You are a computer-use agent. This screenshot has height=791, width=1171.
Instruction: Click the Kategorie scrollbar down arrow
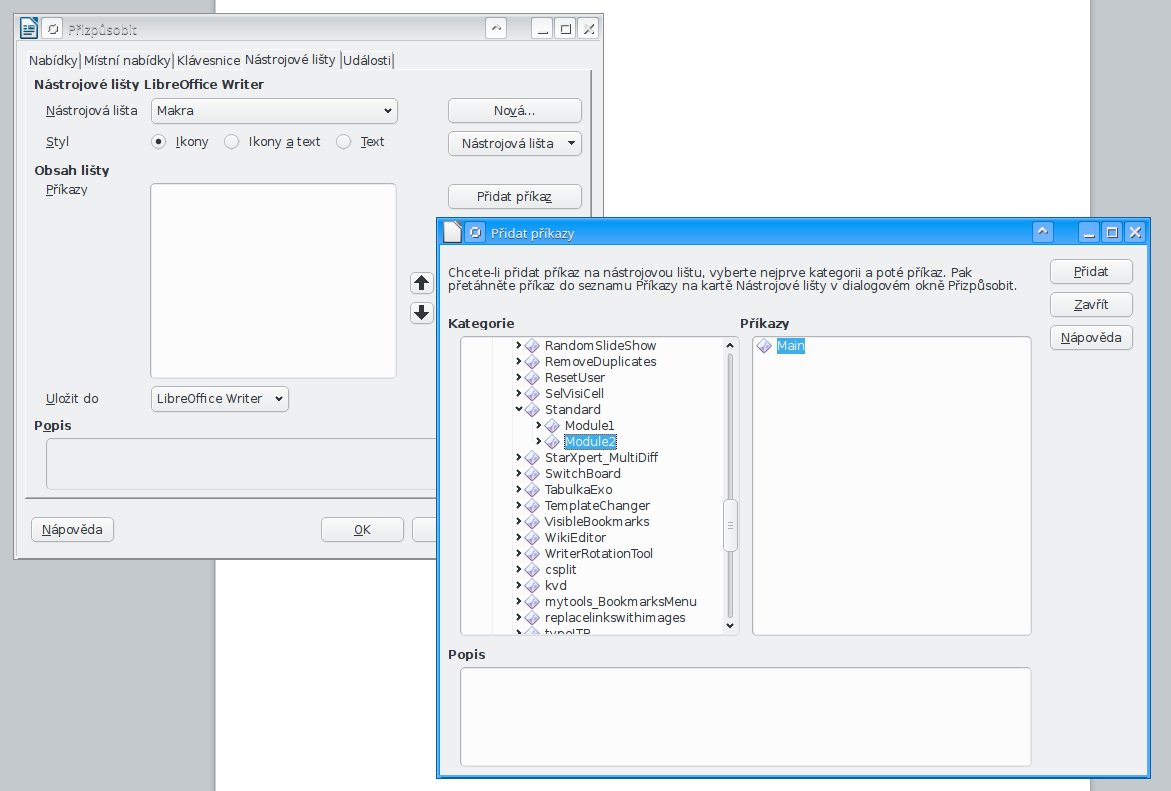(x=730, y=626)
